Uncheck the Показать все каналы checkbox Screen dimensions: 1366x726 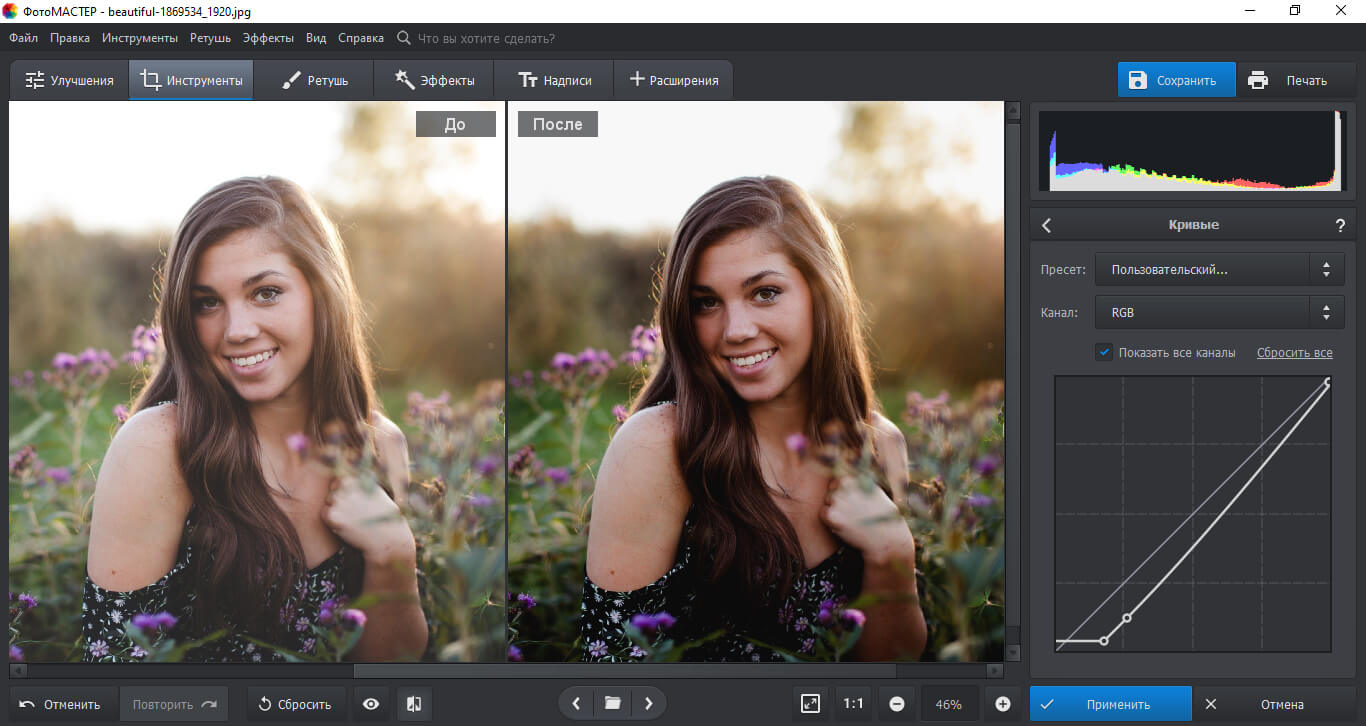pyautogui.click(x=1104, y=352)
